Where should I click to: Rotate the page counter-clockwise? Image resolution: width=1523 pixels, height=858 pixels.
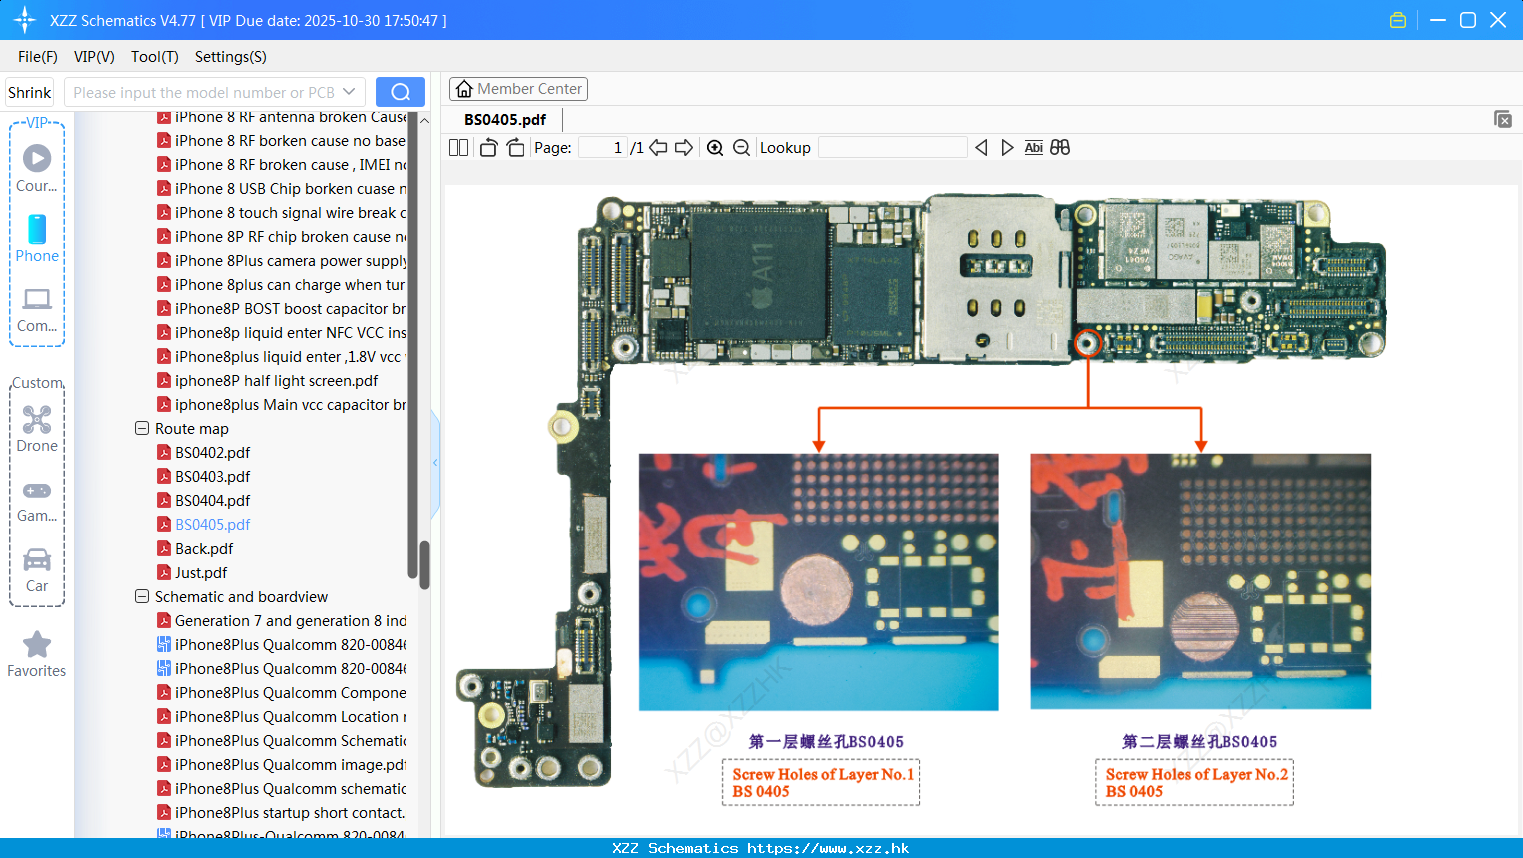(x=488, y=148)
